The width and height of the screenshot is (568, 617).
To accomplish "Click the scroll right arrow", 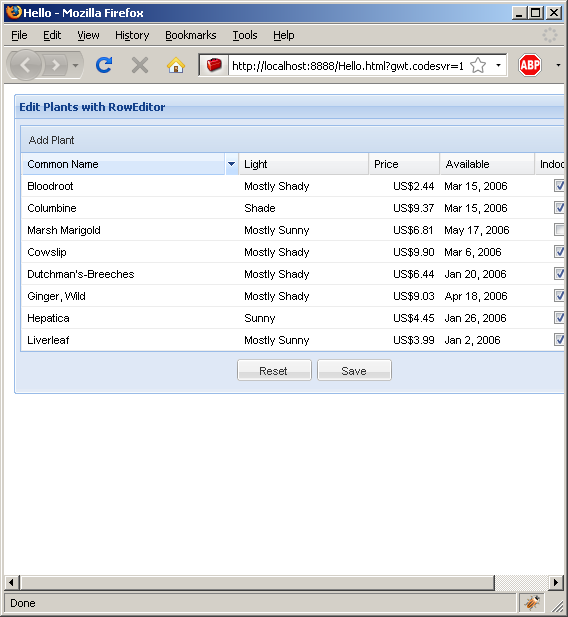I will pyautogui.click(x=555, y=582).
